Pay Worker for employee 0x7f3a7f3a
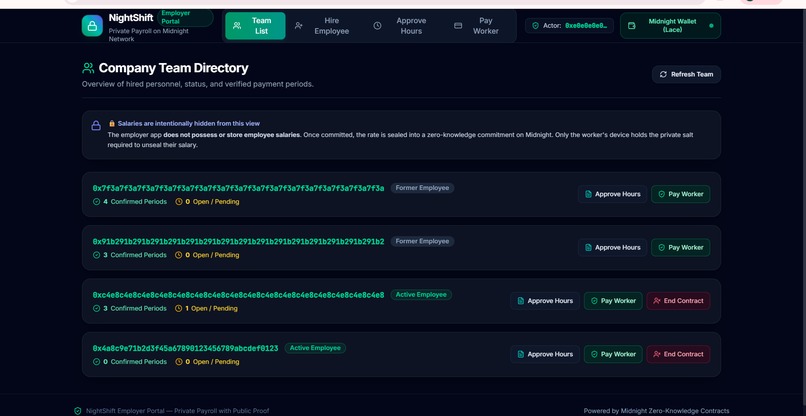This screenshot has width=806, height=416. [681, 194]
